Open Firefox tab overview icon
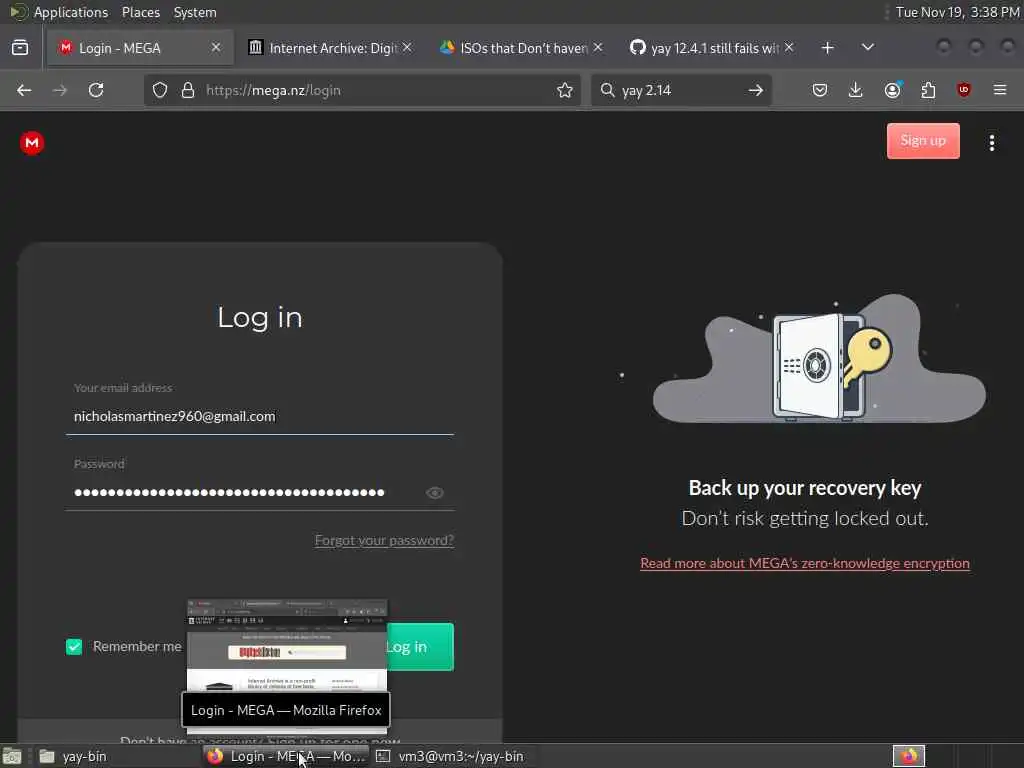Screen dimensions: 1024x768 pyautogui.click(x=20, y=48)
